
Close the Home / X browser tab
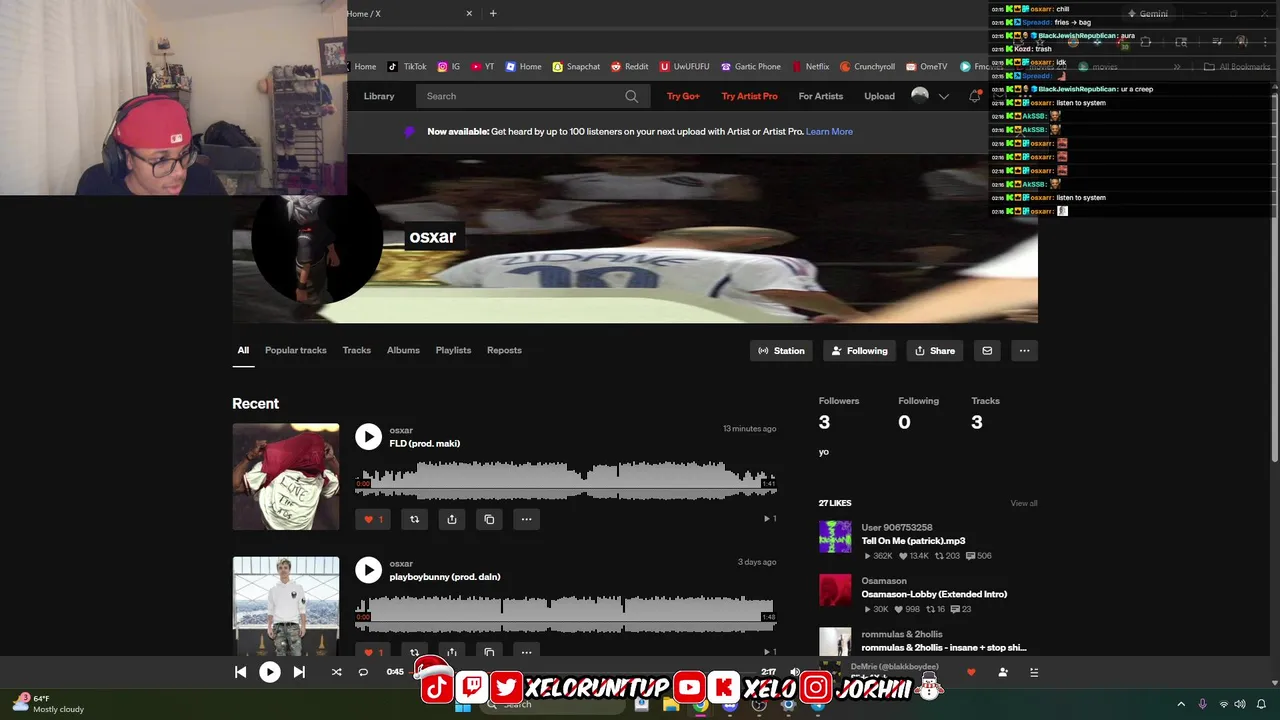[469, 13]
